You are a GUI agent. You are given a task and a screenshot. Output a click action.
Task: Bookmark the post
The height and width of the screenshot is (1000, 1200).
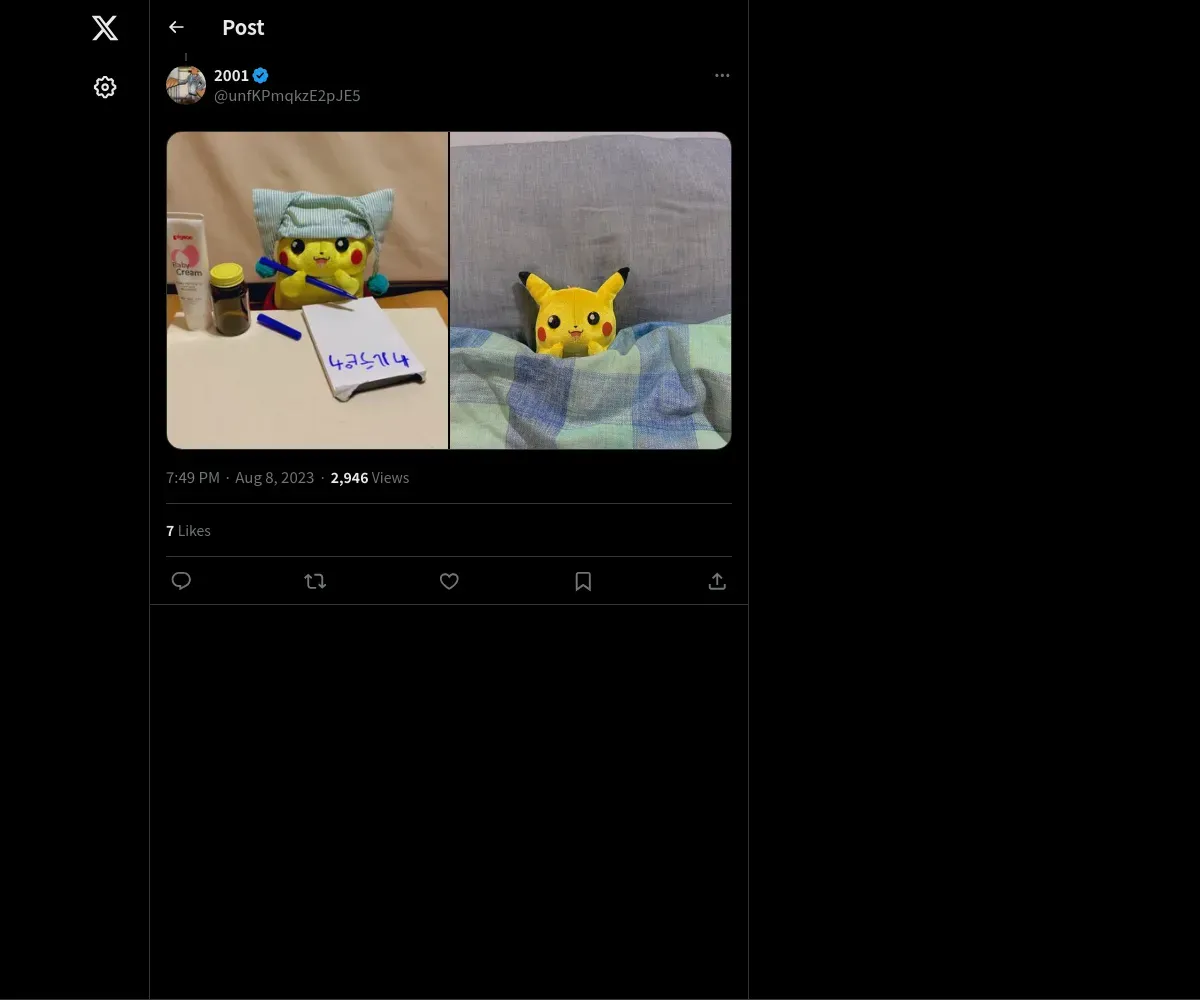coord(583,581)
